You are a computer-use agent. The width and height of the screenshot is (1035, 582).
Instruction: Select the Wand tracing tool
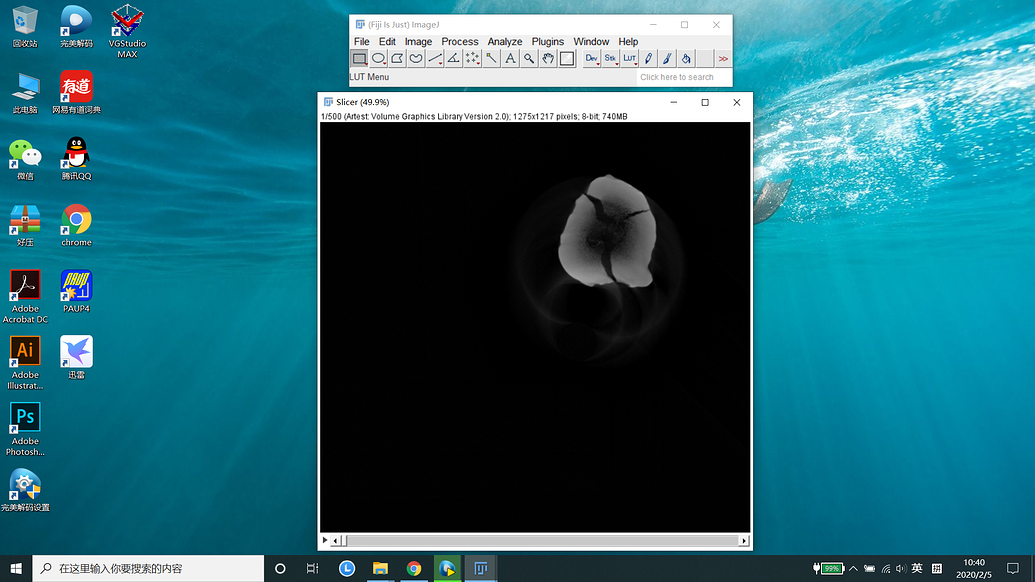pos(491,59)
